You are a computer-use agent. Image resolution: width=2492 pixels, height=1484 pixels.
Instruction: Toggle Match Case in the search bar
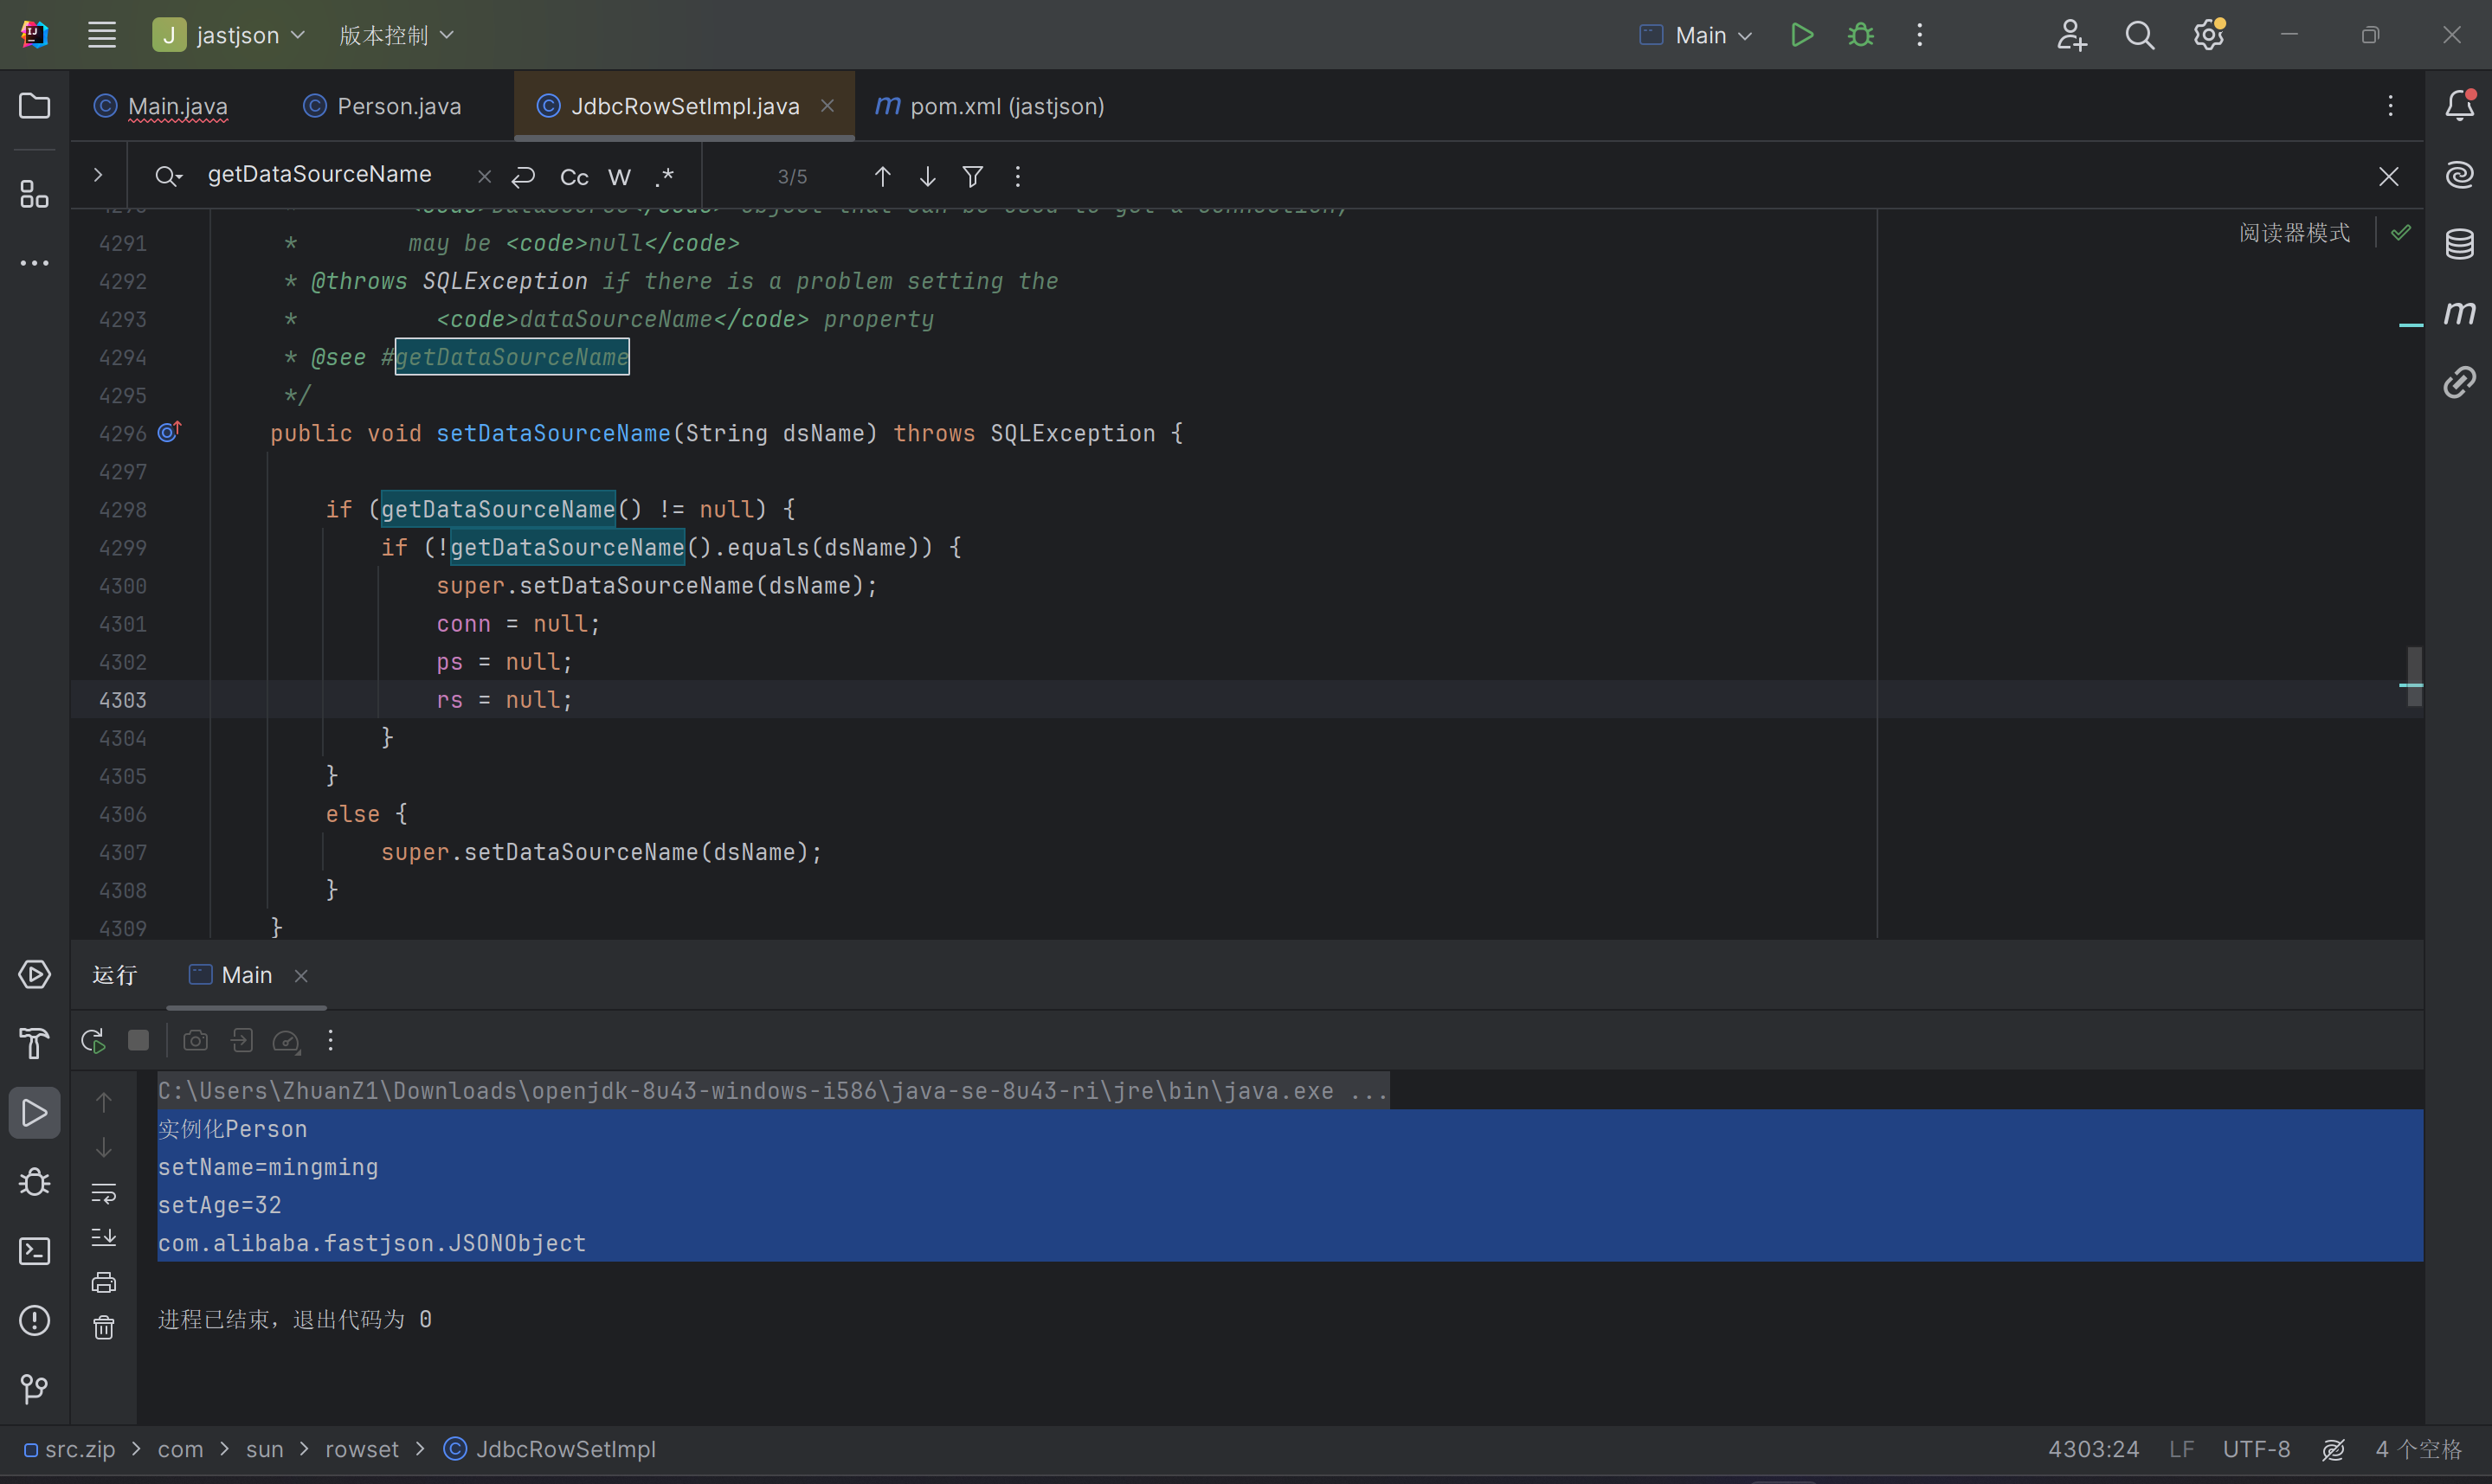coord(574,177)
